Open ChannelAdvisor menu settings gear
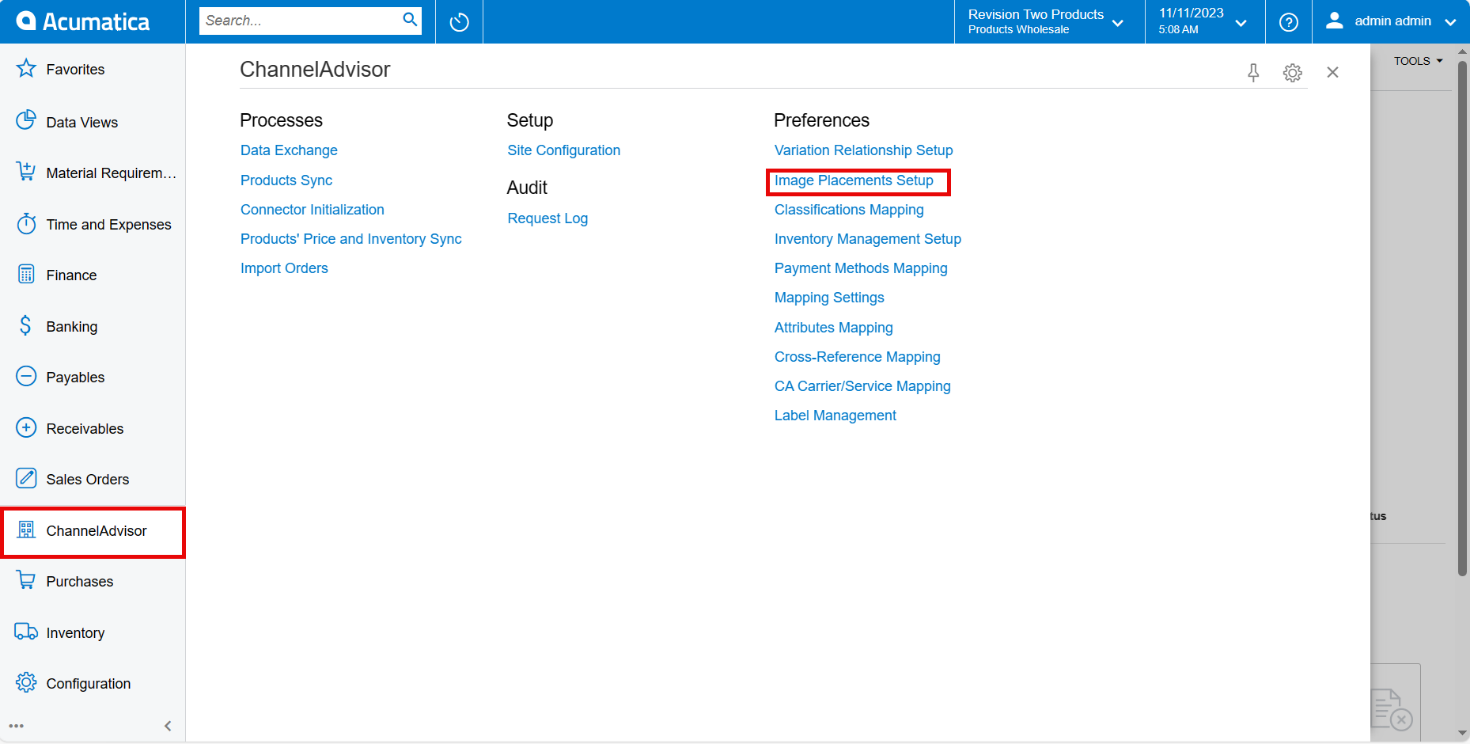 (x=1292, y=73)
